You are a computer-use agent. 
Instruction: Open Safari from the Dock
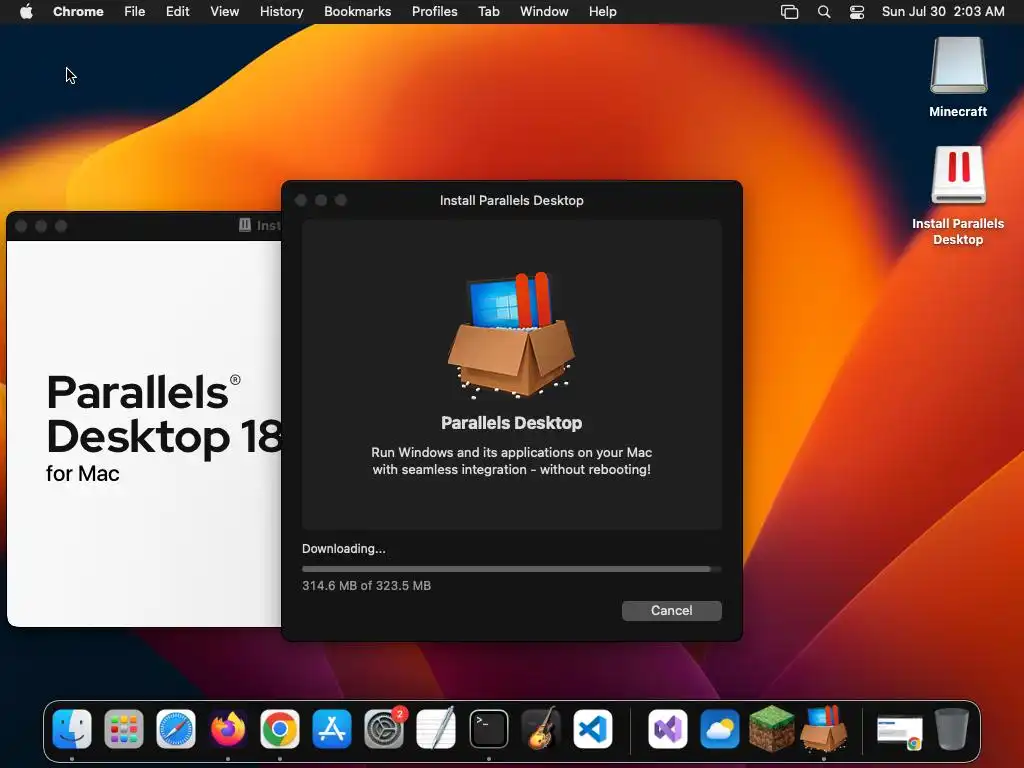176,729
